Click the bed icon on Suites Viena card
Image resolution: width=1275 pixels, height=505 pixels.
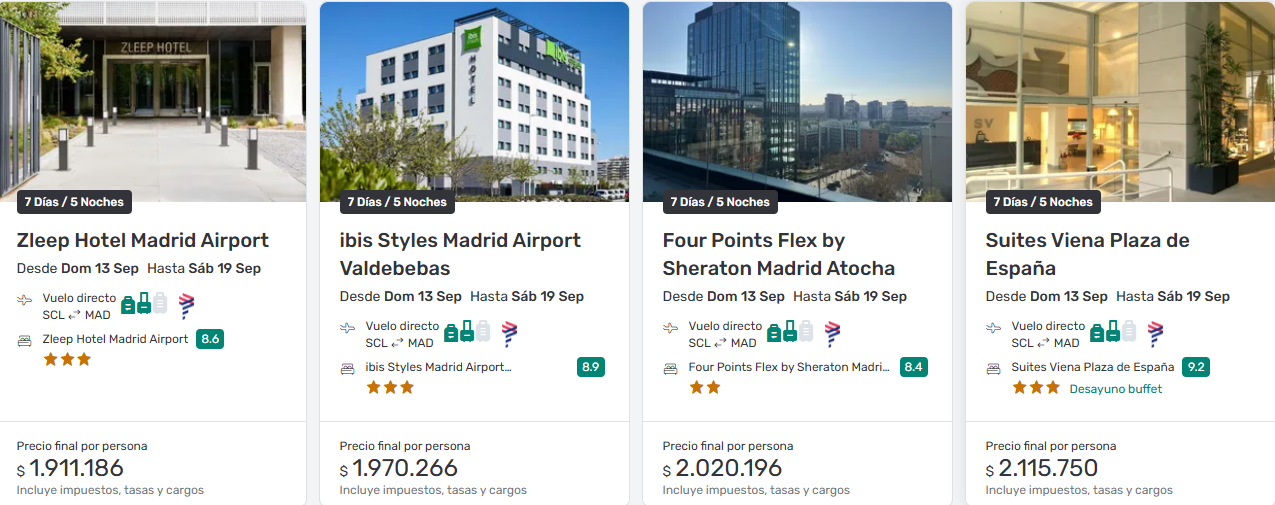click(994, 368)
